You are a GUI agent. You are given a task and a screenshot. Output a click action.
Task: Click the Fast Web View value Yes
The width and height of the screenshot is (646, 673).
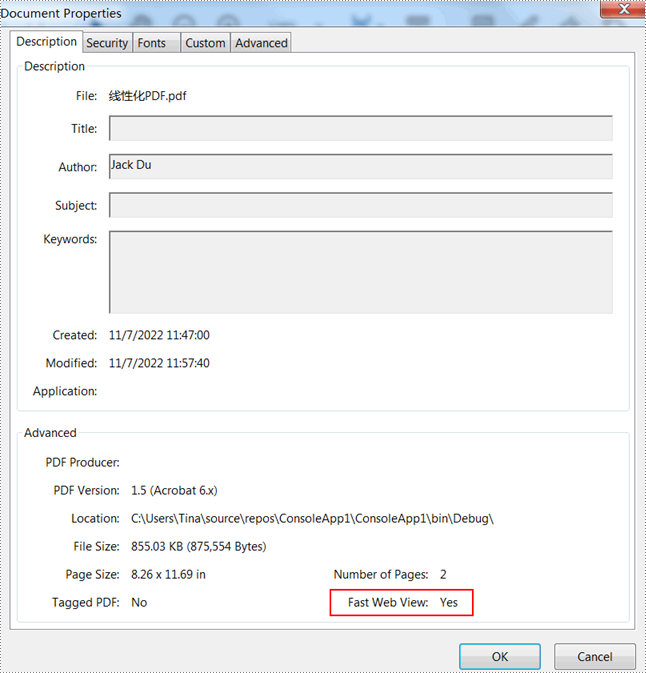coord(449,602)
